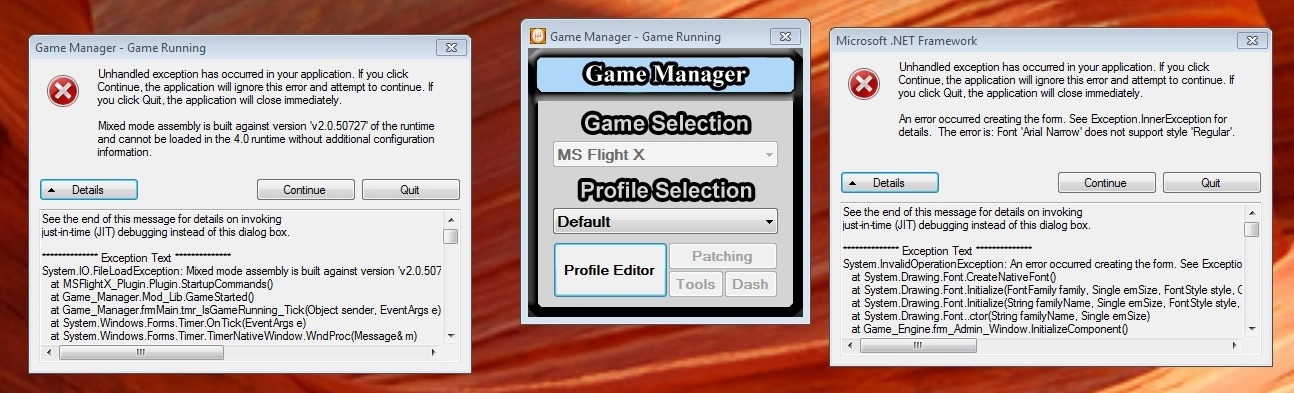
Task: Quit from the .NET Framework error dialog
Action: (x=1211, y=183)
